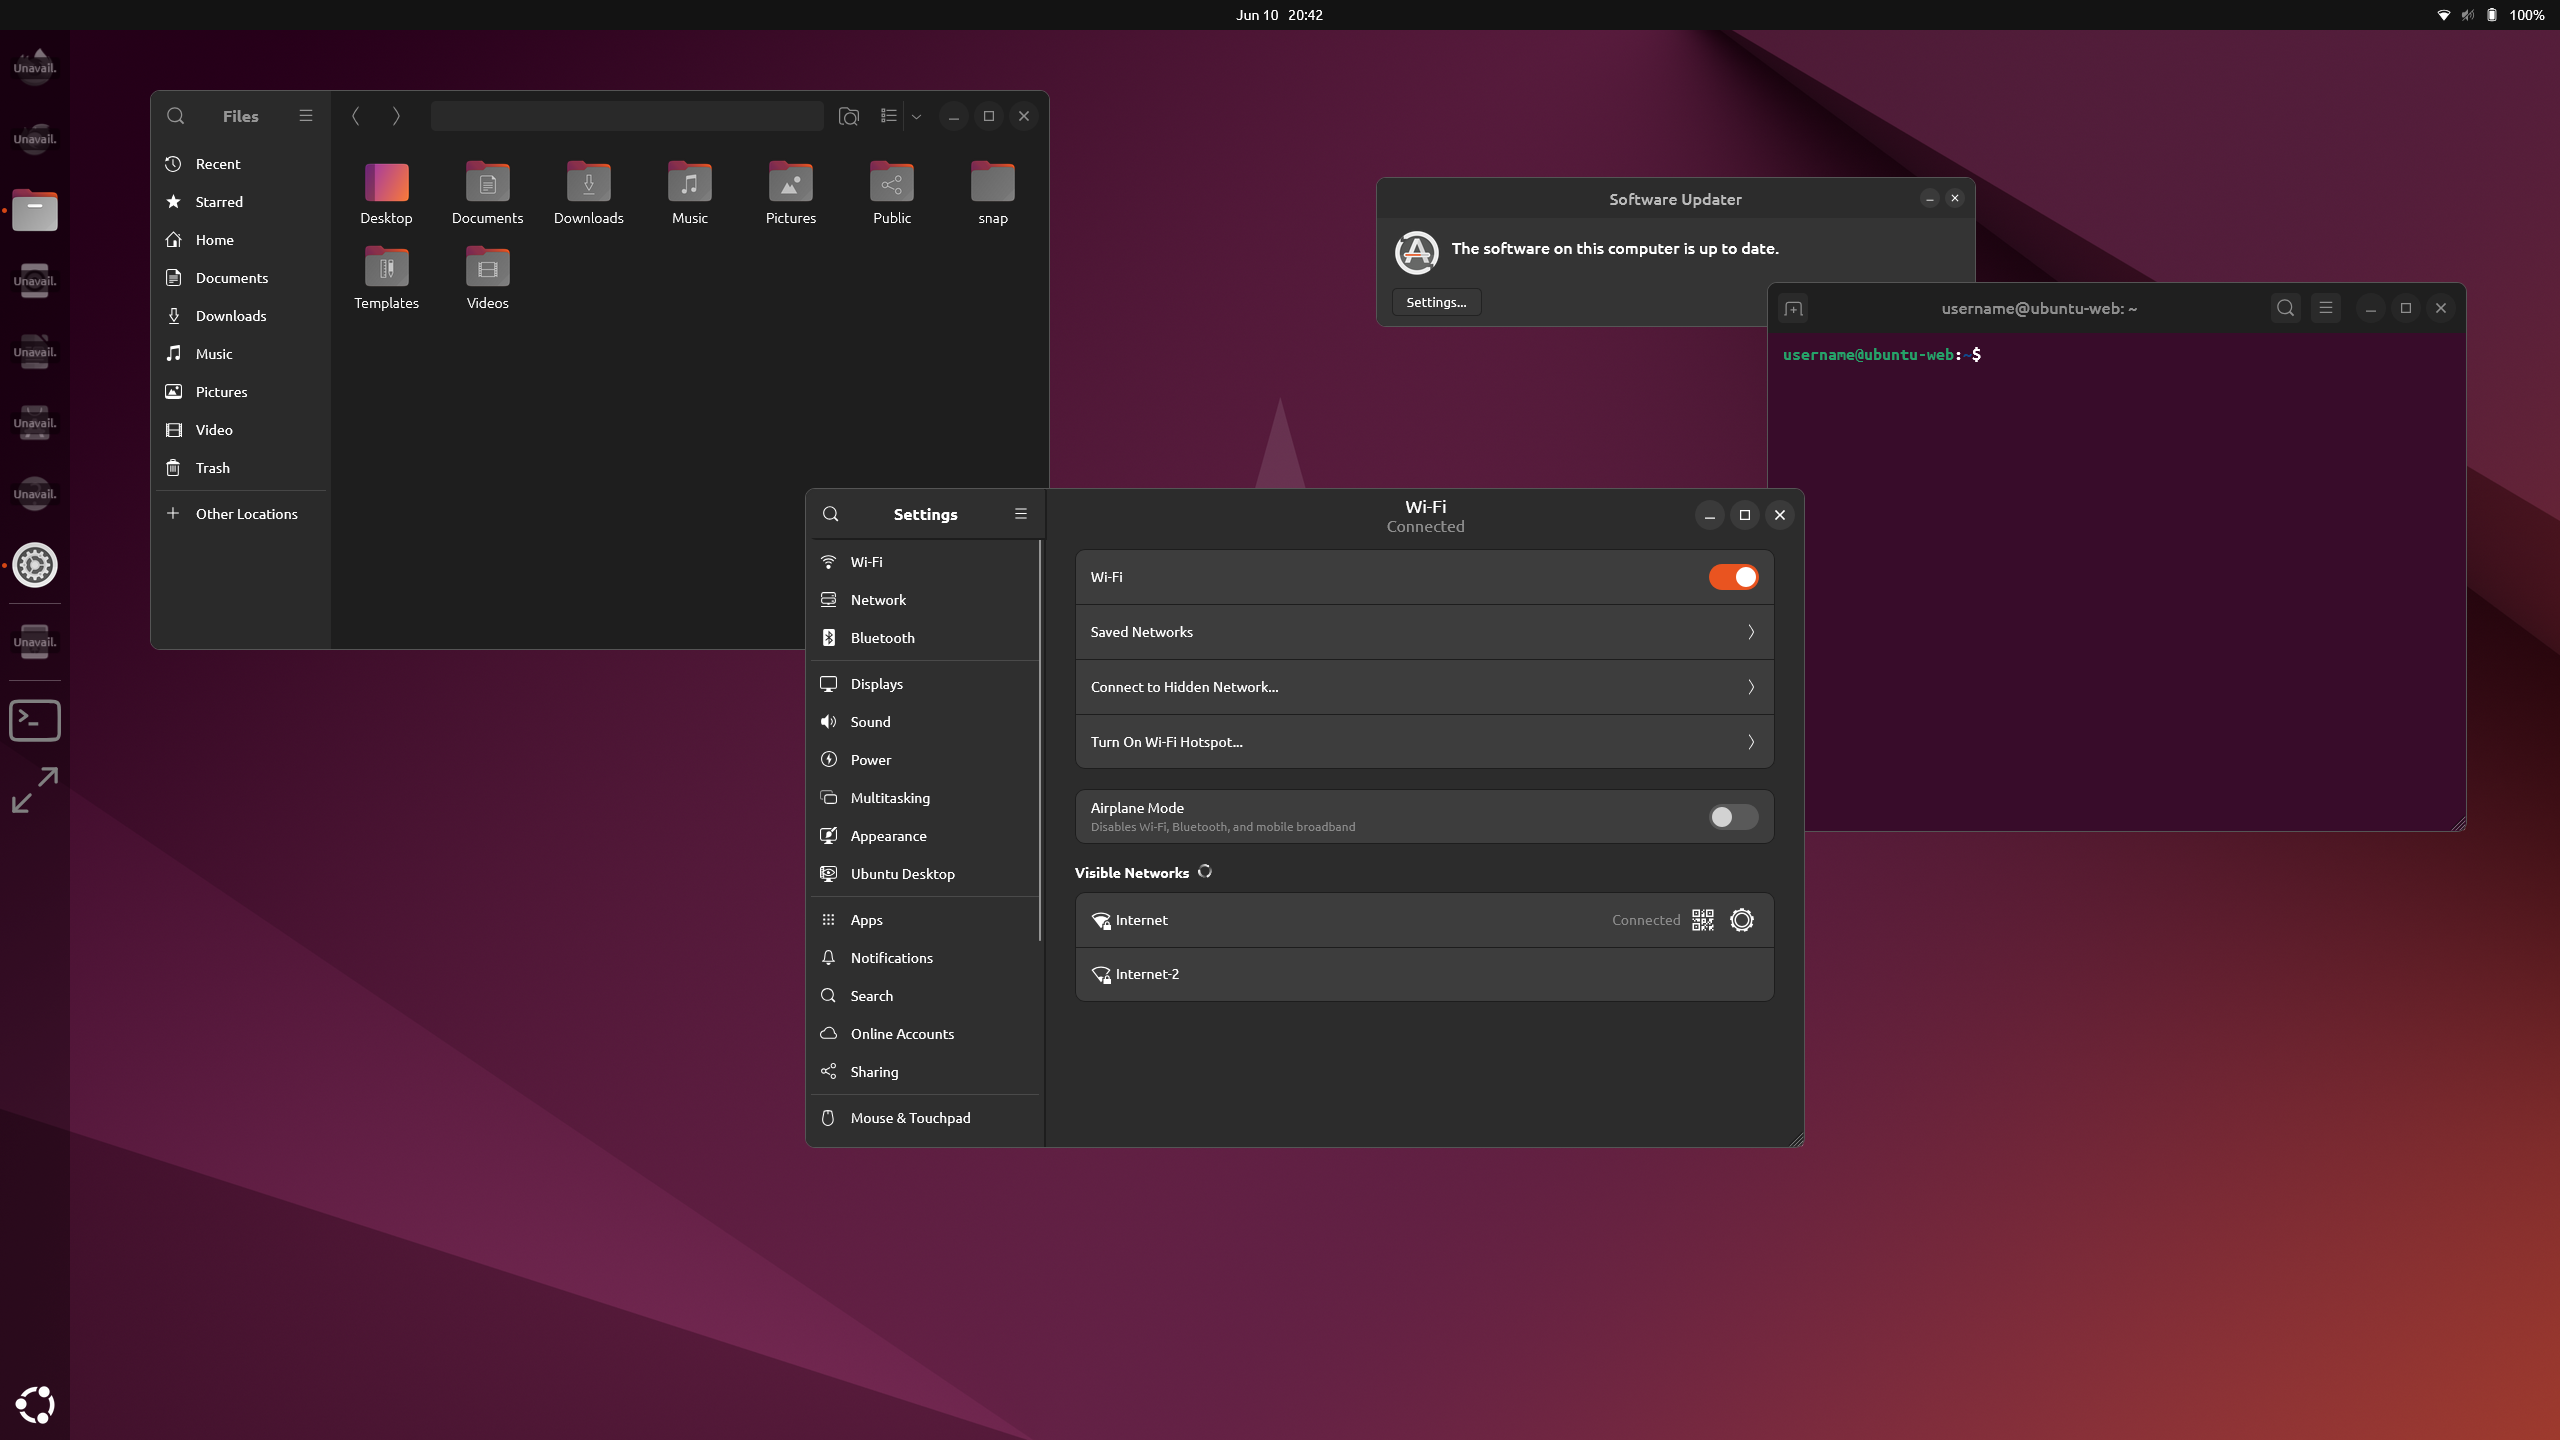Open Saved Networks
2560x1440 pixels.
coord(1424,632)
